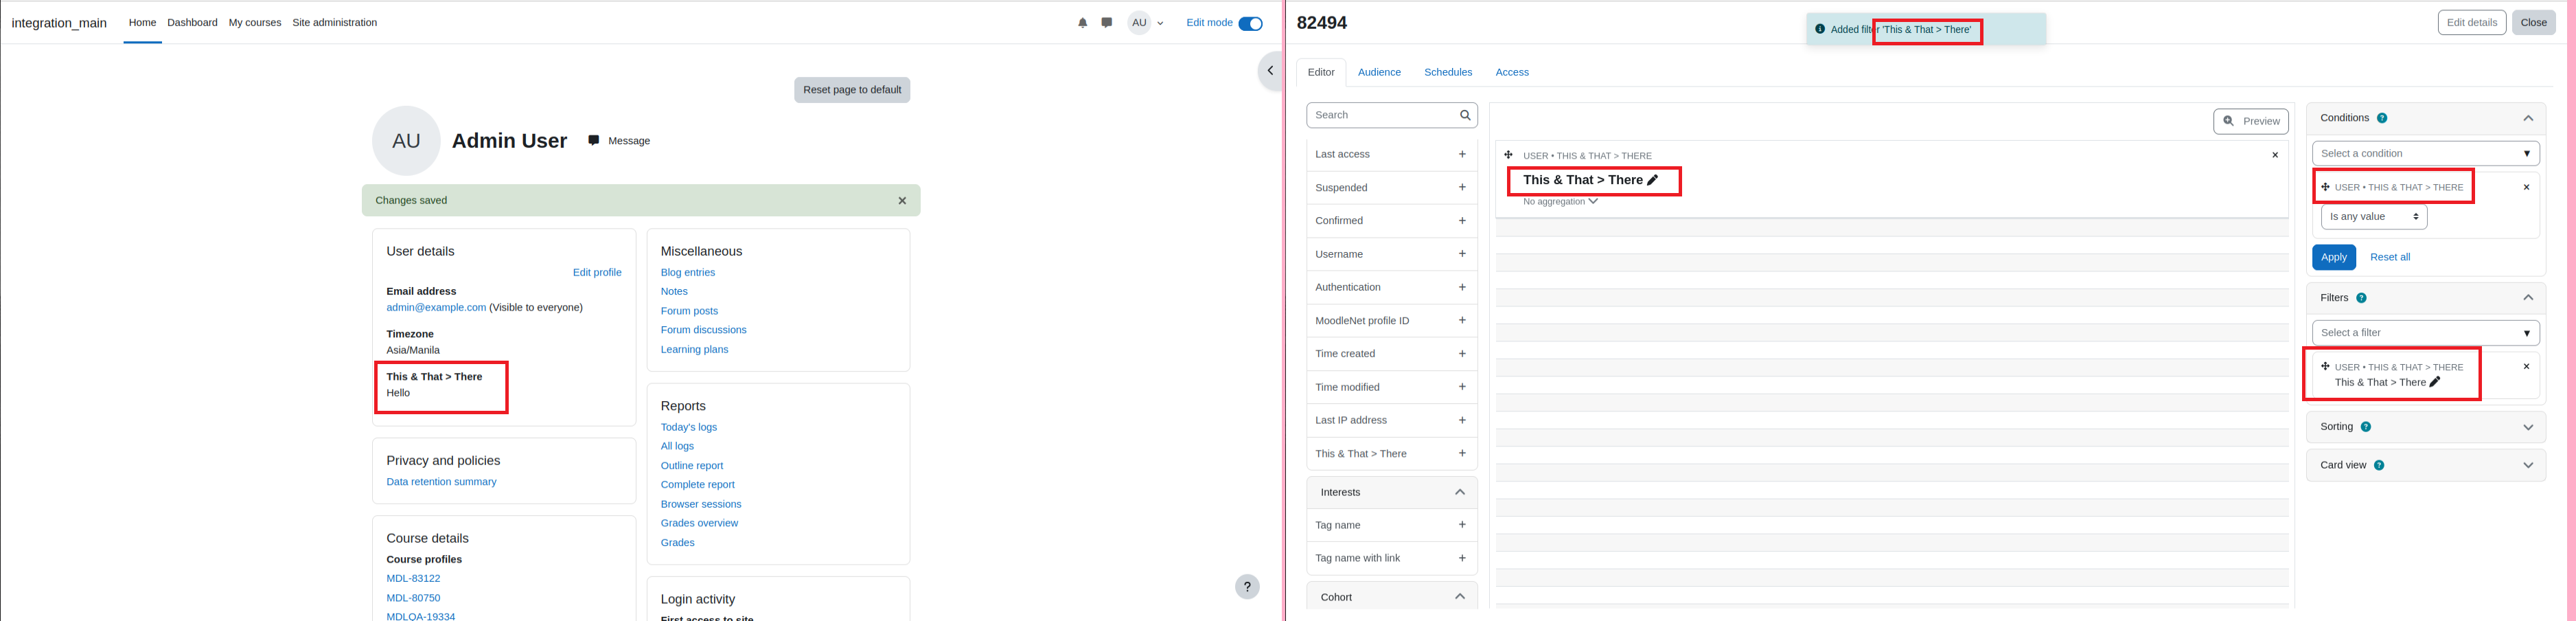Image resolution: width=2576 pixels, height=621 pixels.
Task: Open Data retention summary link
Action: [441, 482]
